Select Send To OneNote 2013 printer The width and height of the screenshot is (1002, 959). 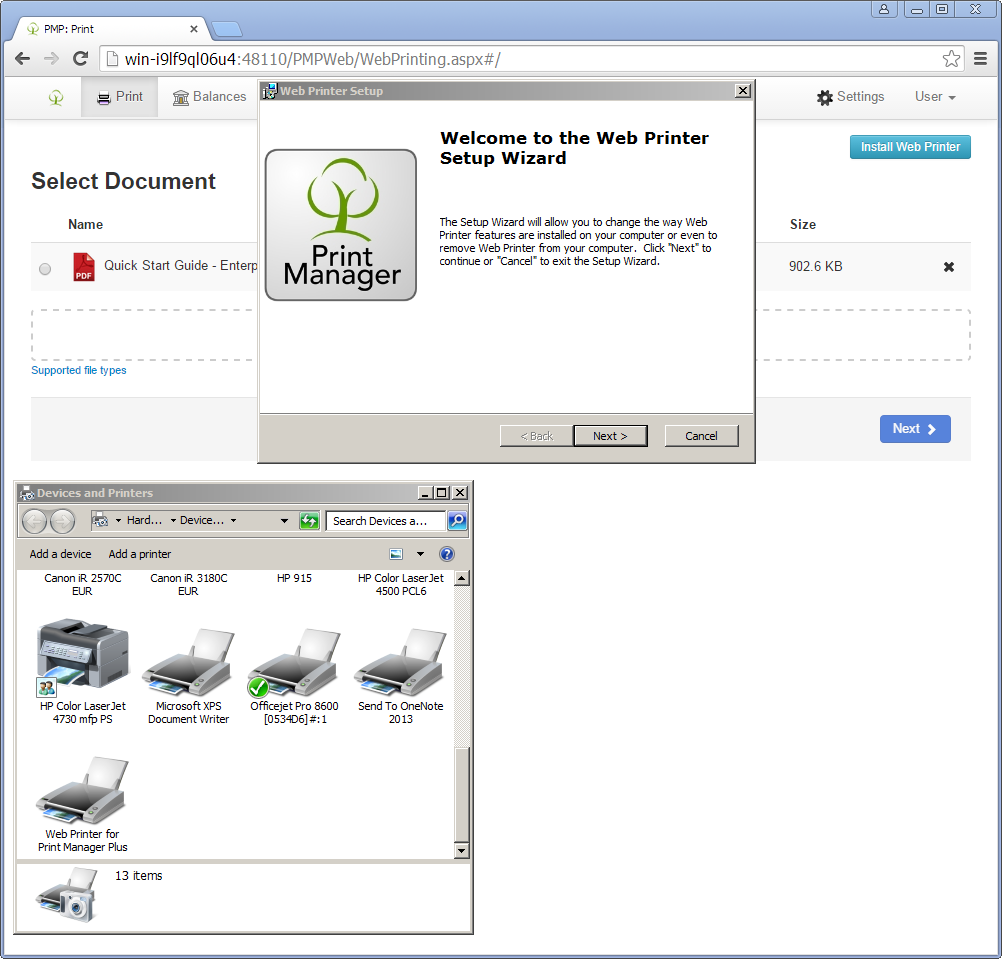tap(401, 676)
